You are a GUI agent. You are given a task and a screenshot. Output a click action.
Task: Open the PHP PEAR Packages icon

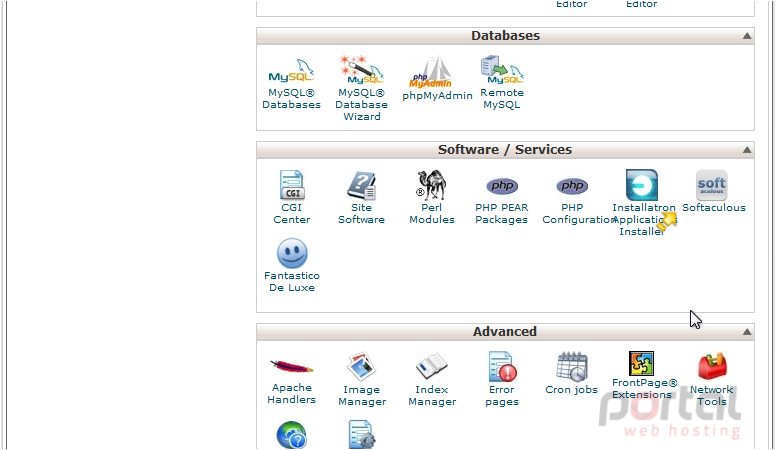pos(502,186)
